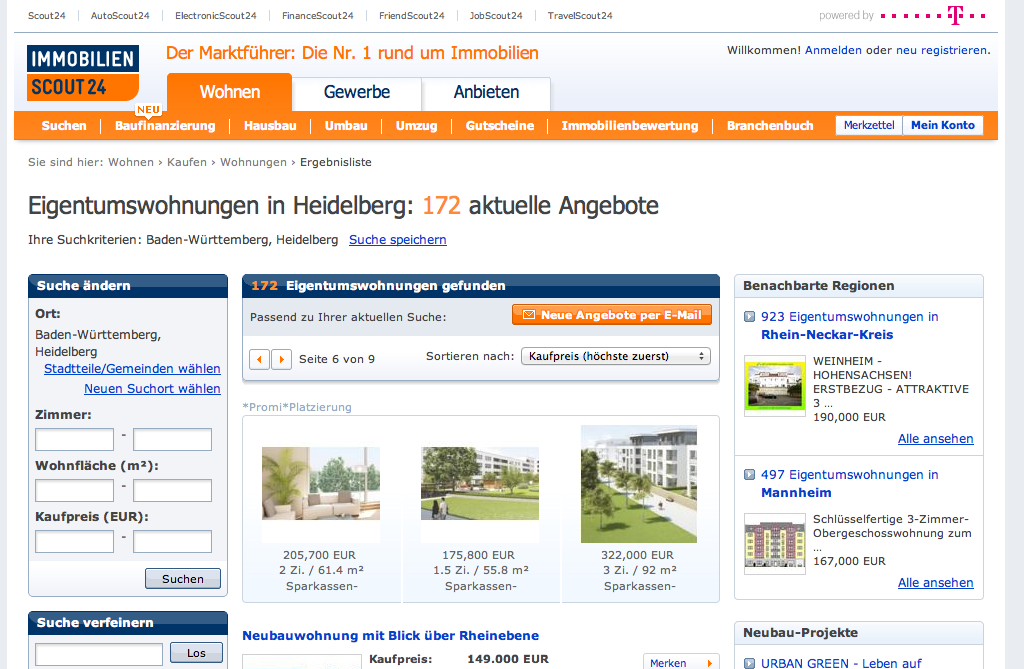Go to next results page arrow
This screenshot has width=1024, height=669.
(x=281, y=359)
